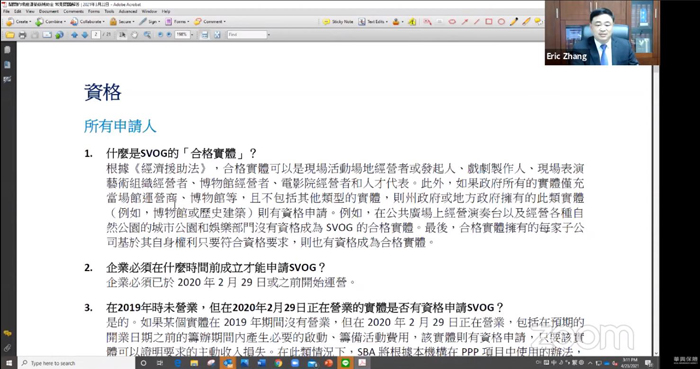This screenshot has width=700, height=369.
Task: Expand the Text Edits dropdown
Action: click(373, 21)
